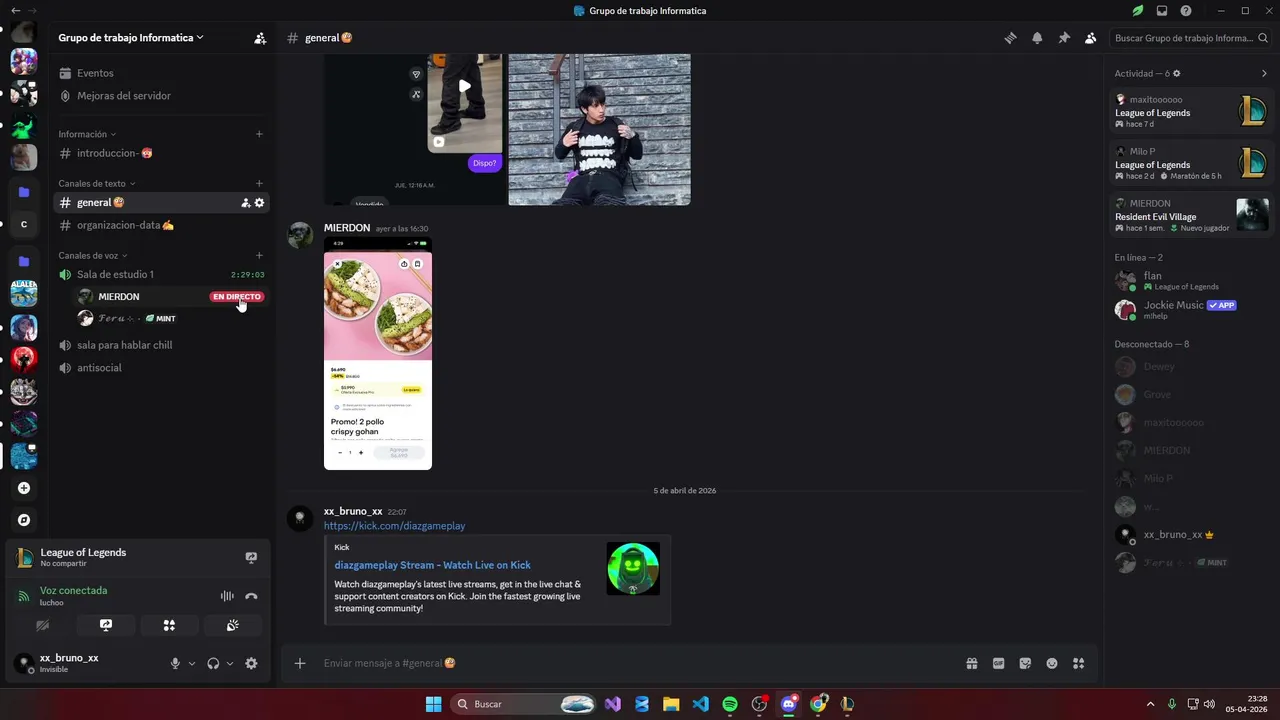Join the antisocial voice channel
The height and width of the screenshot is (720, 1280).
click(x=161, y=368)
